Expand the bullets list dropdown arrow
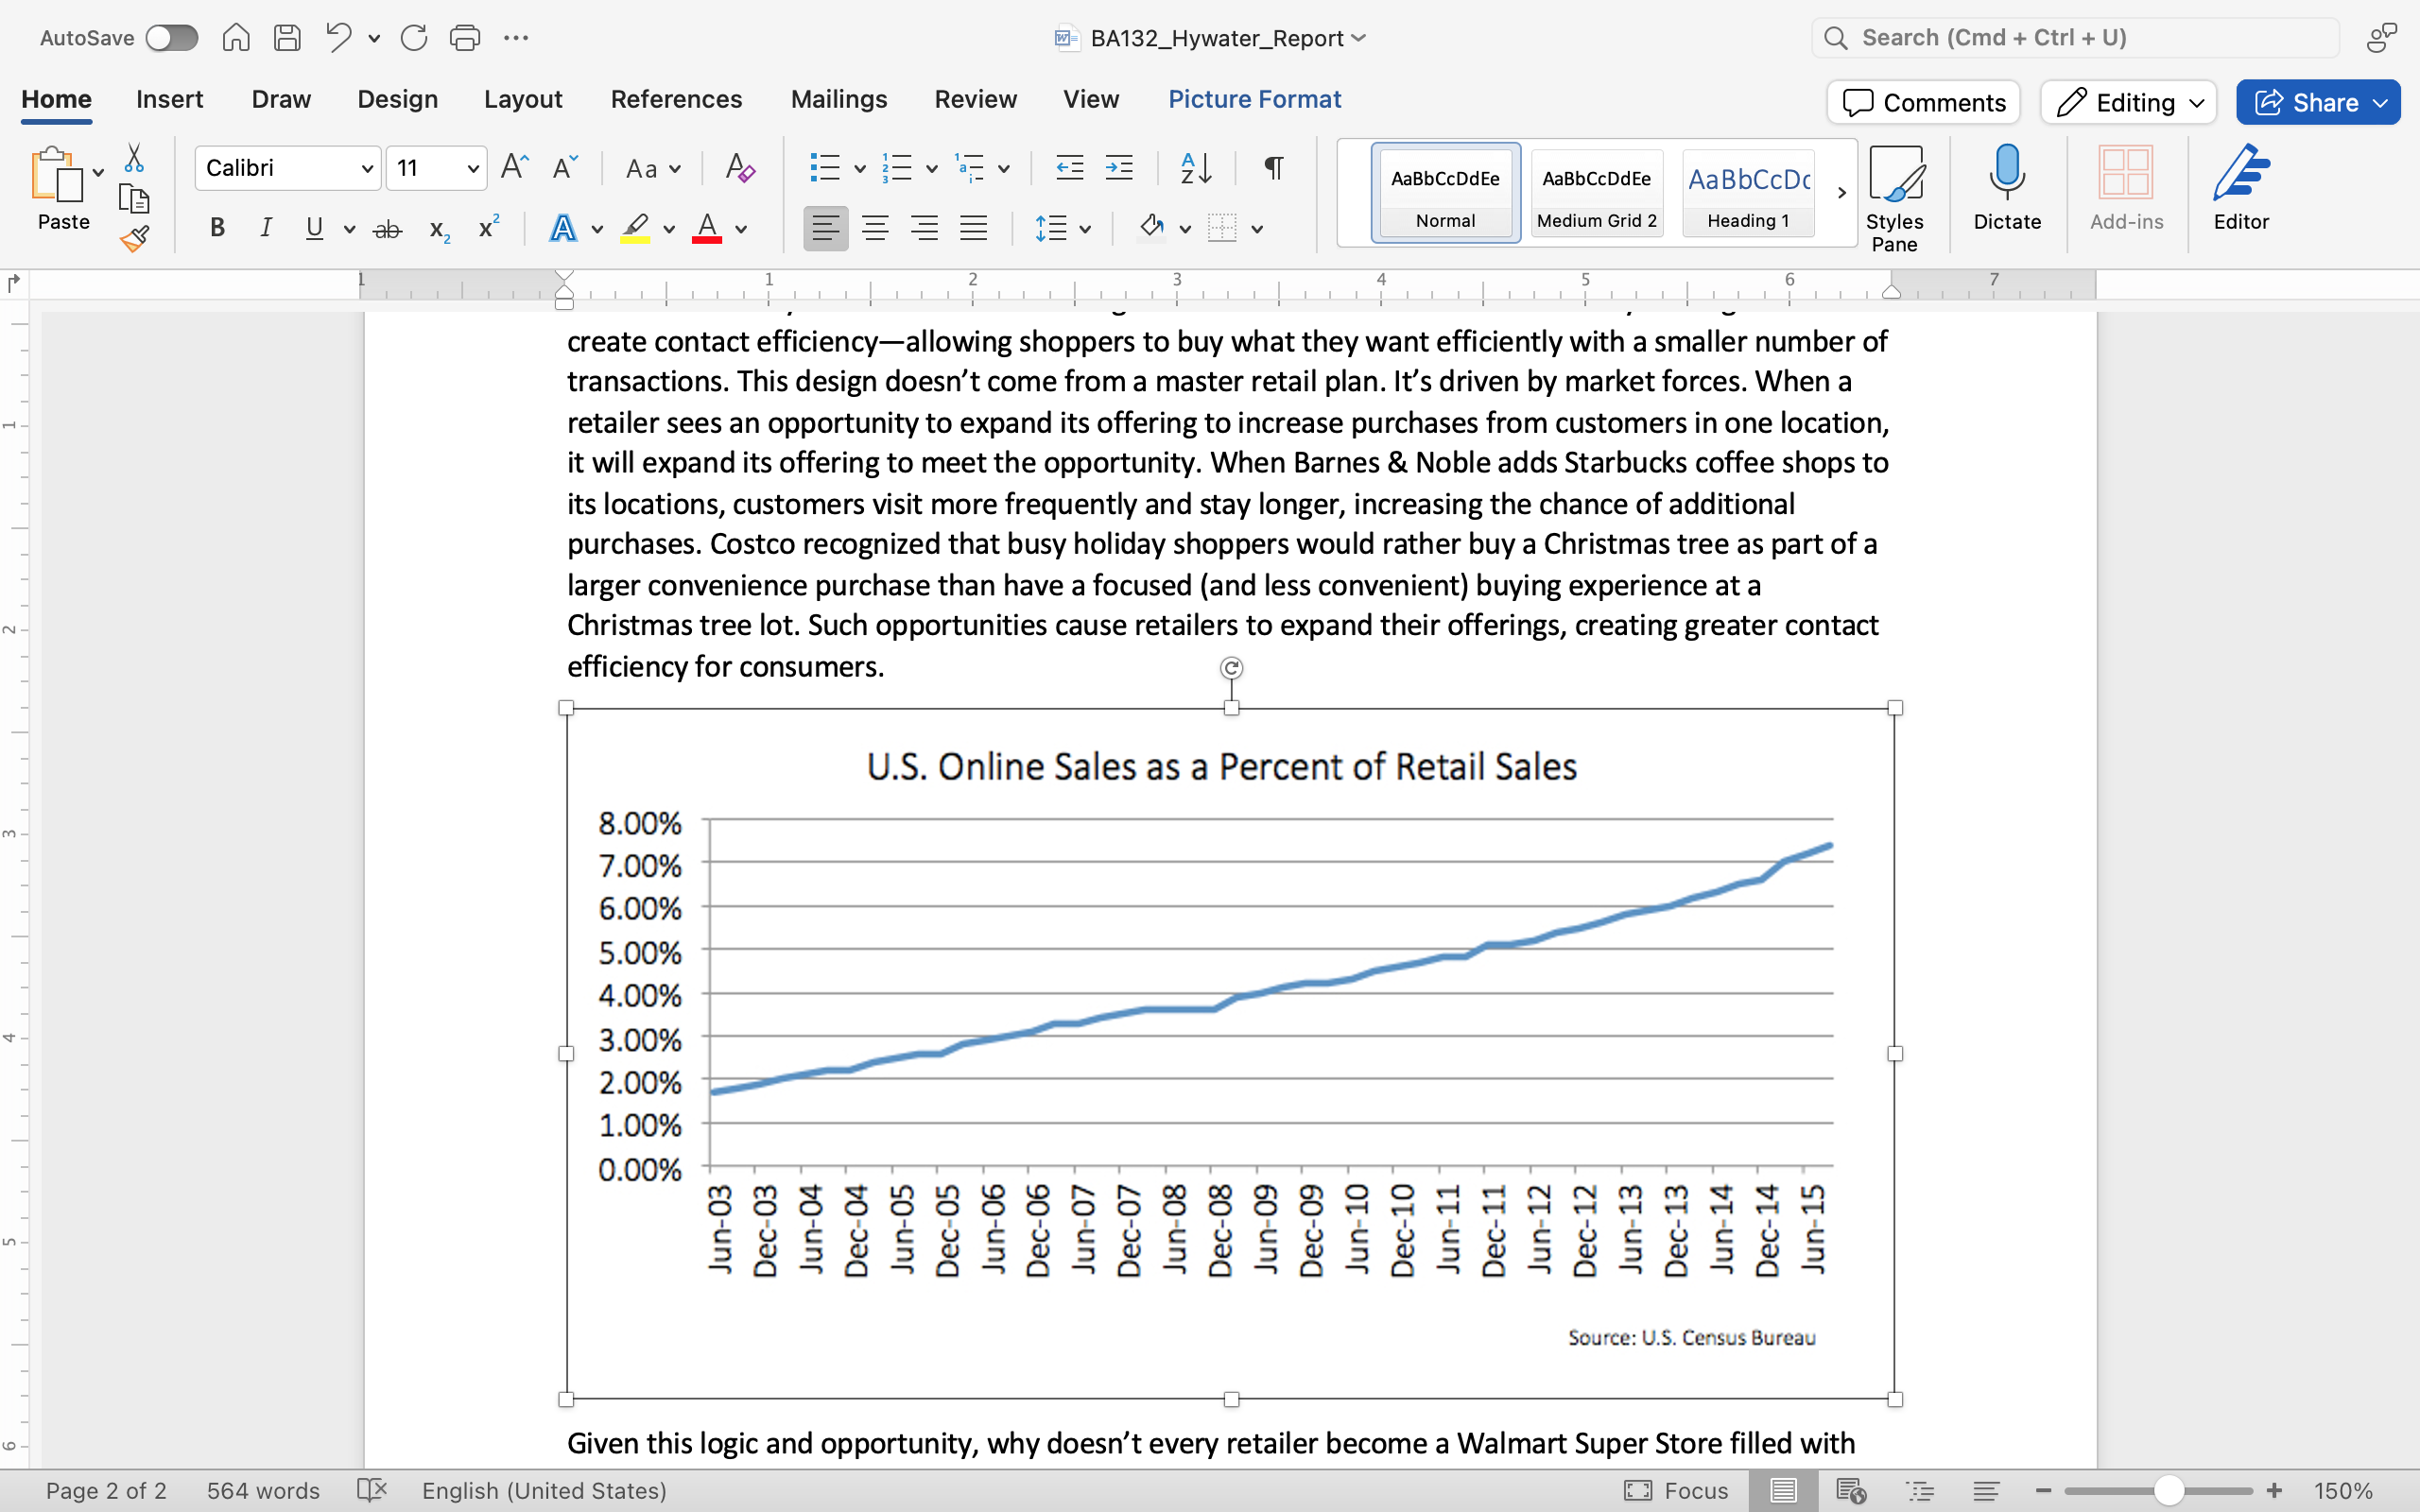This screenshot has width=2420, height=1512. [x=859, y=168]
